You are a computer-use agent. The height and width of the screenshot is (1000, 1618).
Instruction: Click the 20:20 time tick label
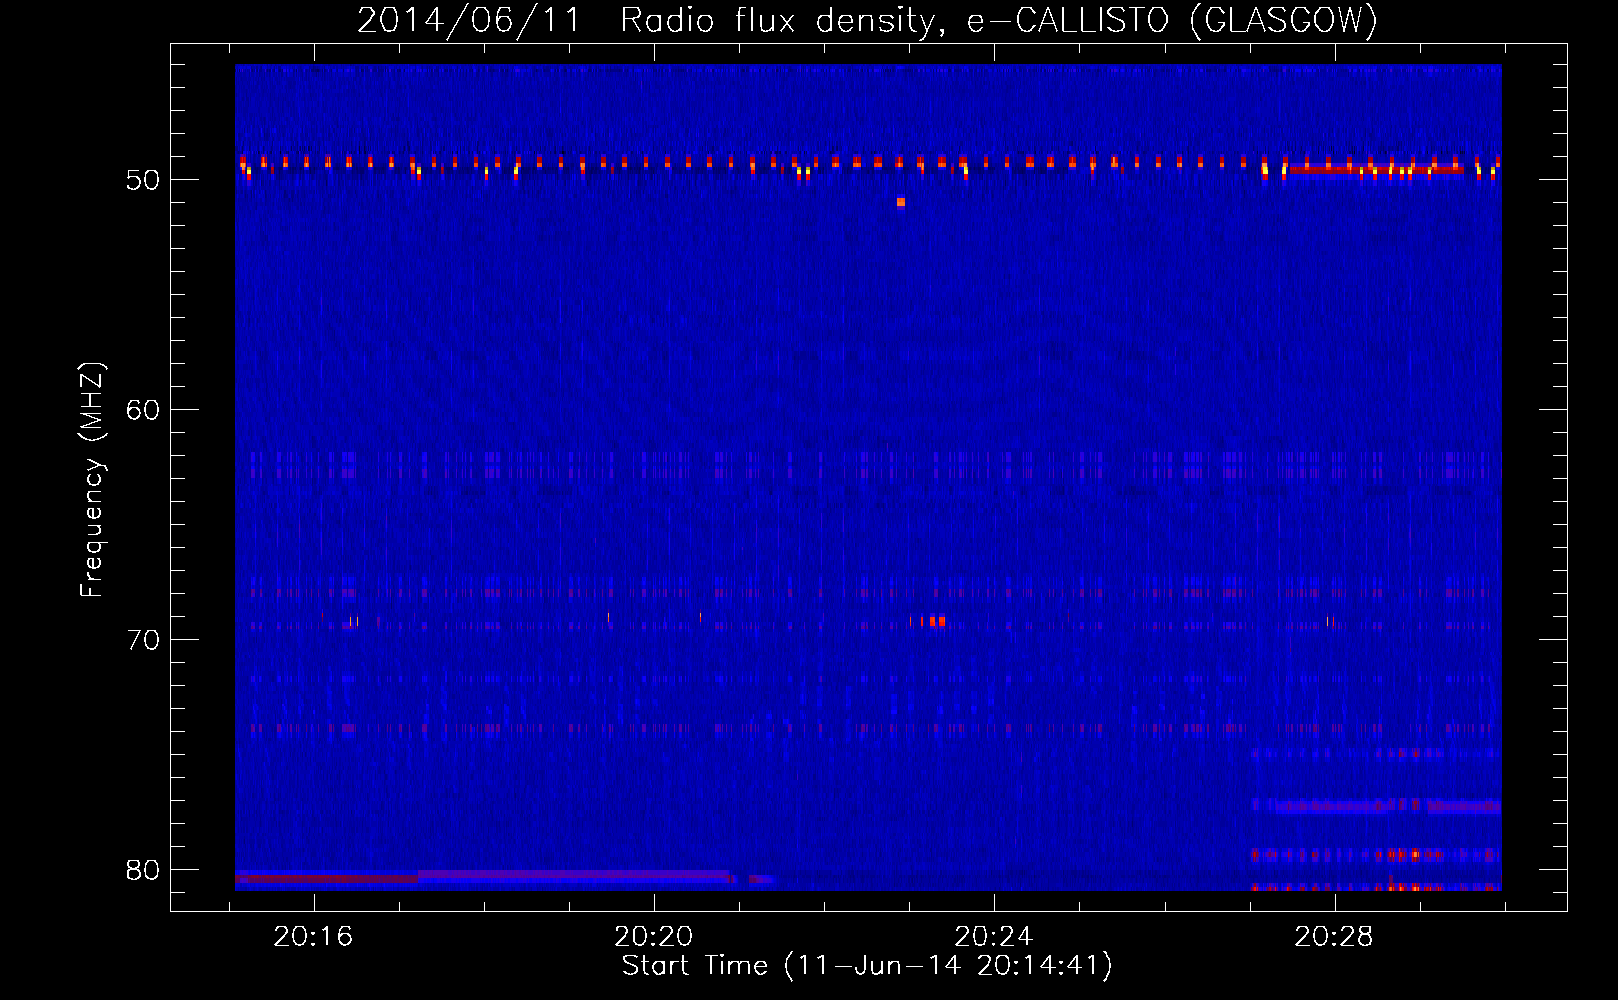point(654,937)
